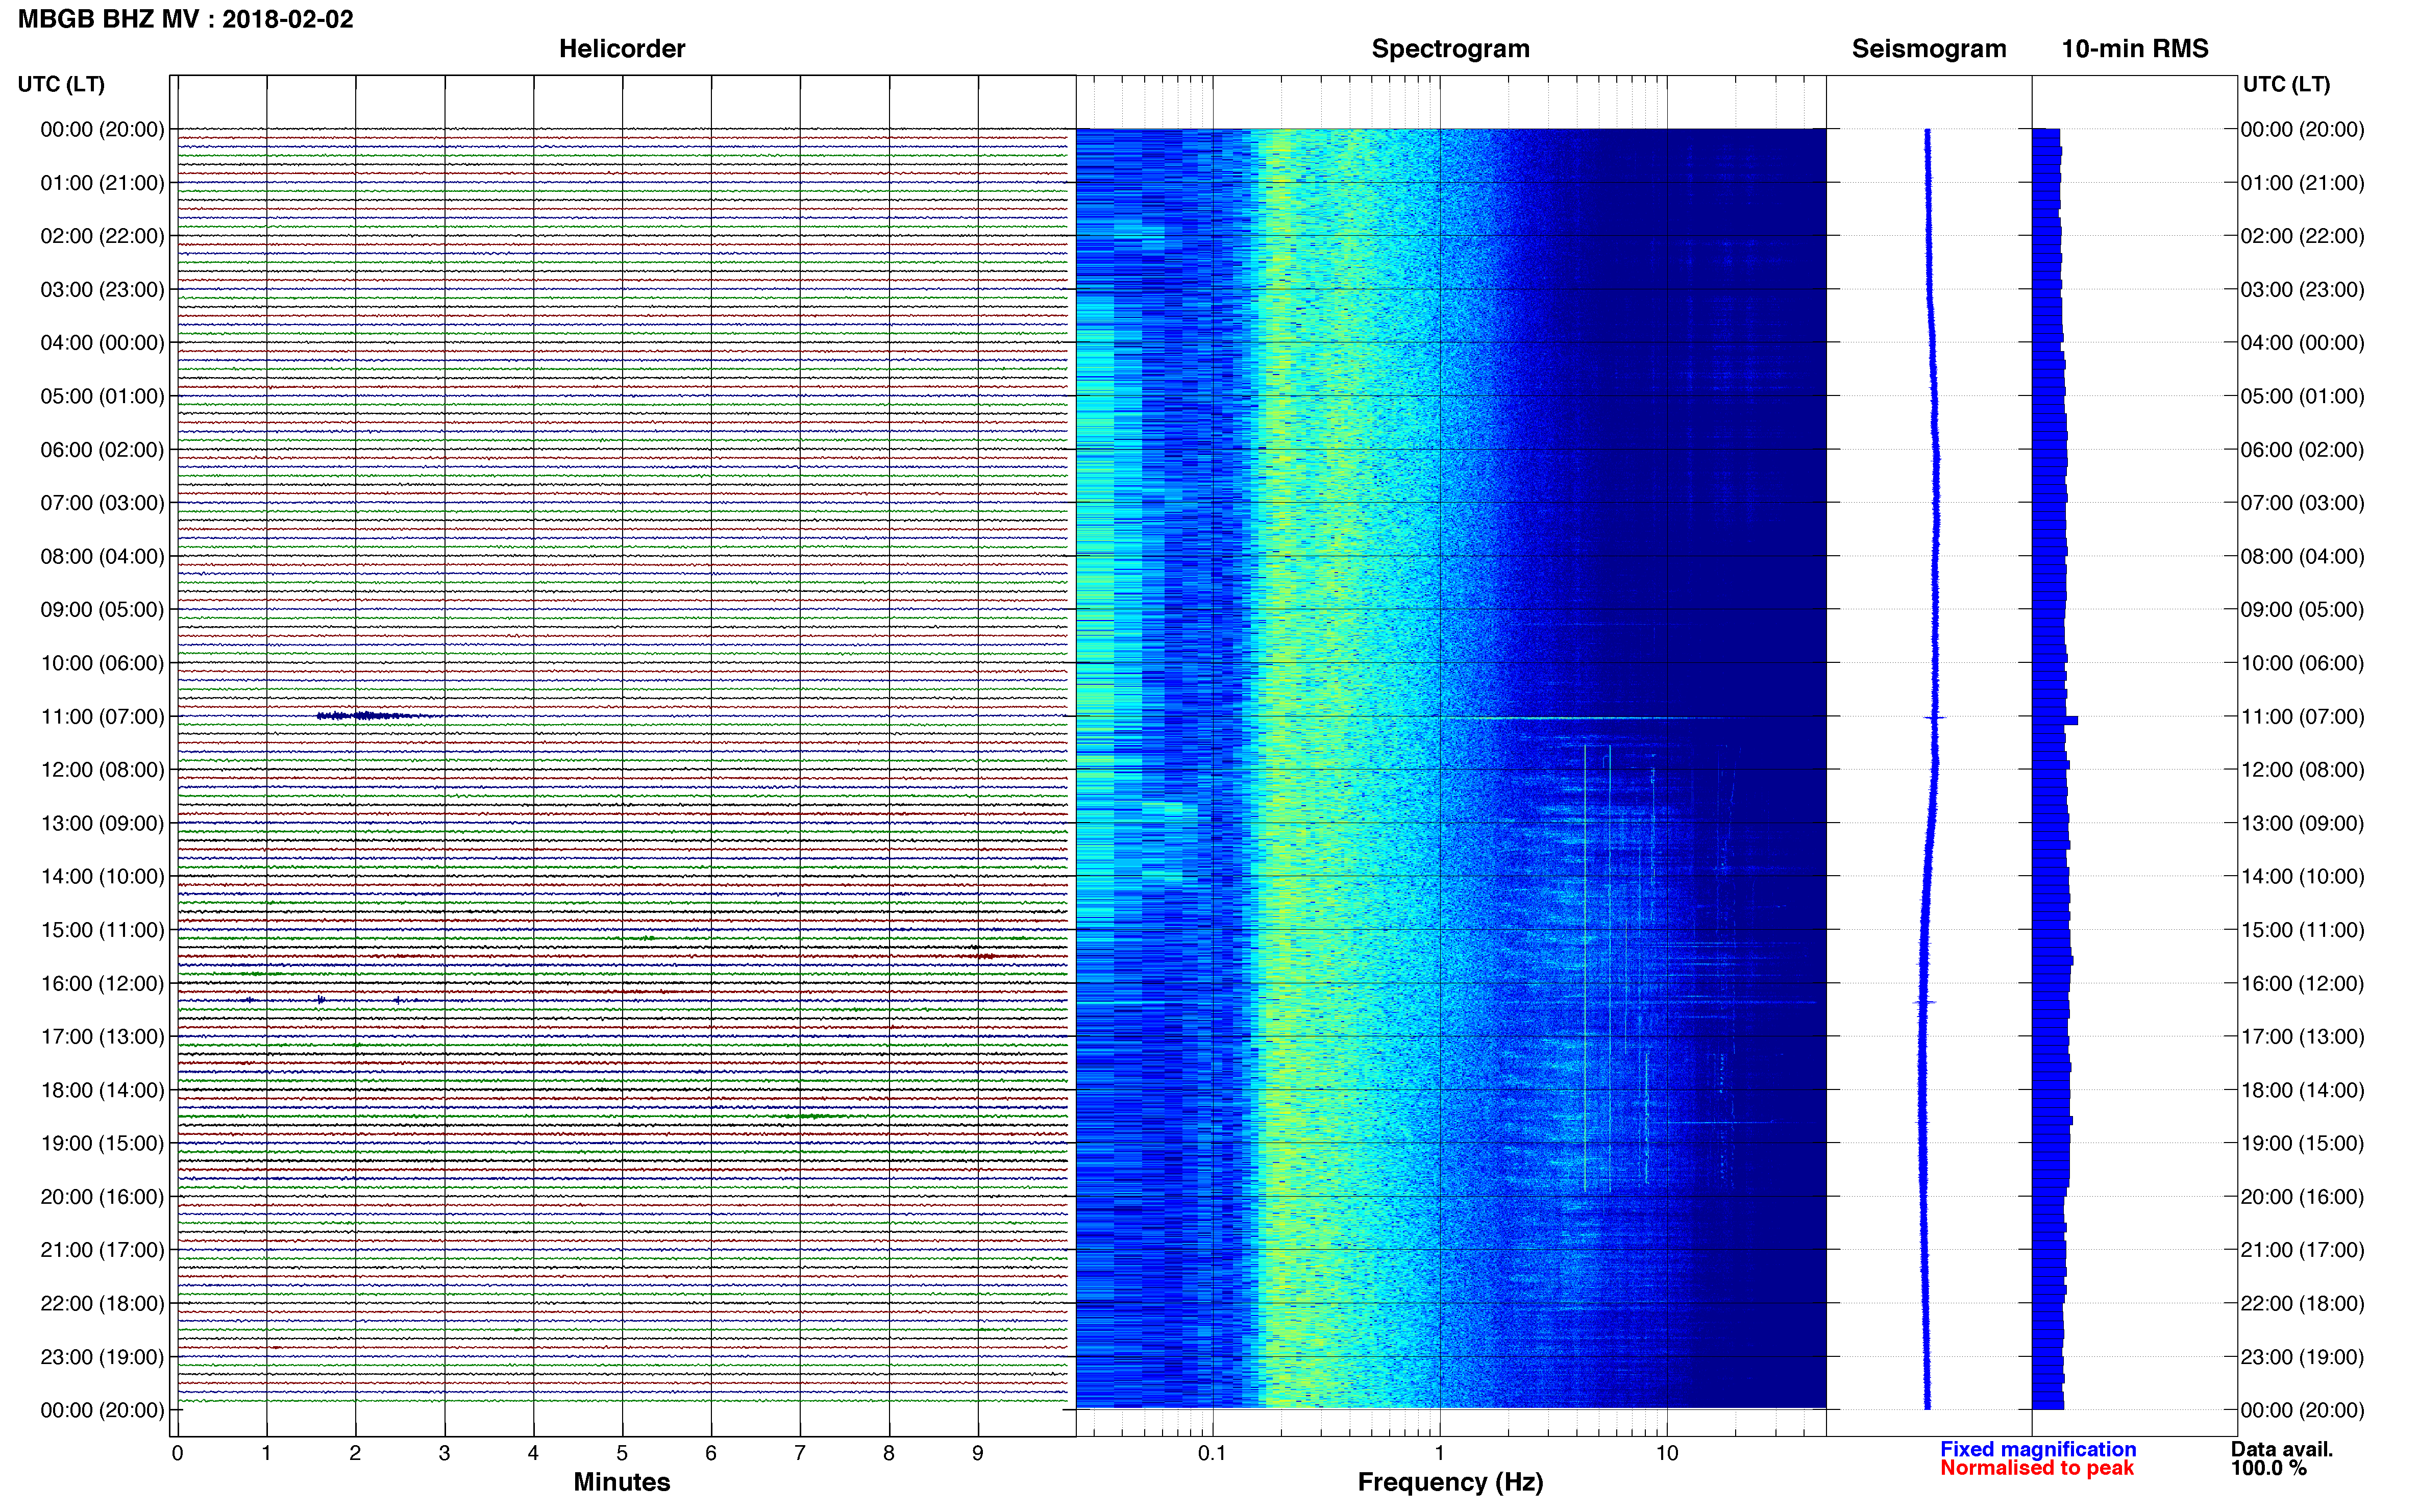Click "17:00 (13:00)" on the RMS-side time axis
The width and height of the screenshot is (2419, 1512).
point(2302,1037)
